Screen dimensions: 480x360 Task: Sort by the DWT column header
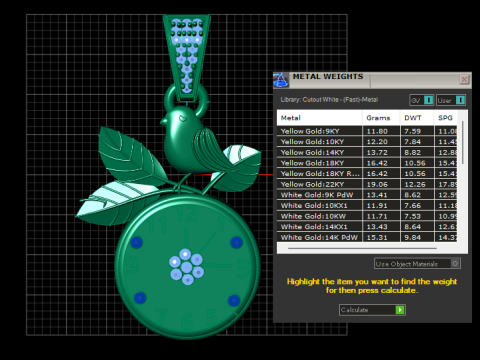[x=417, y=118]
